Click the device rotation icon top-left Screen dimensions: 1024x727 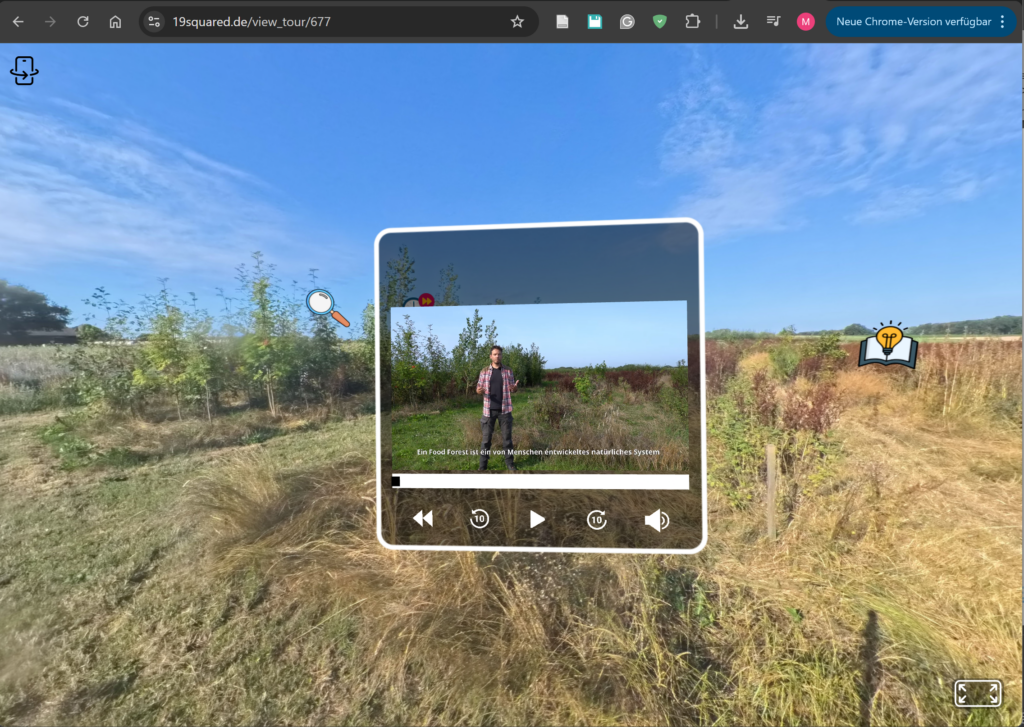(24, 70)
